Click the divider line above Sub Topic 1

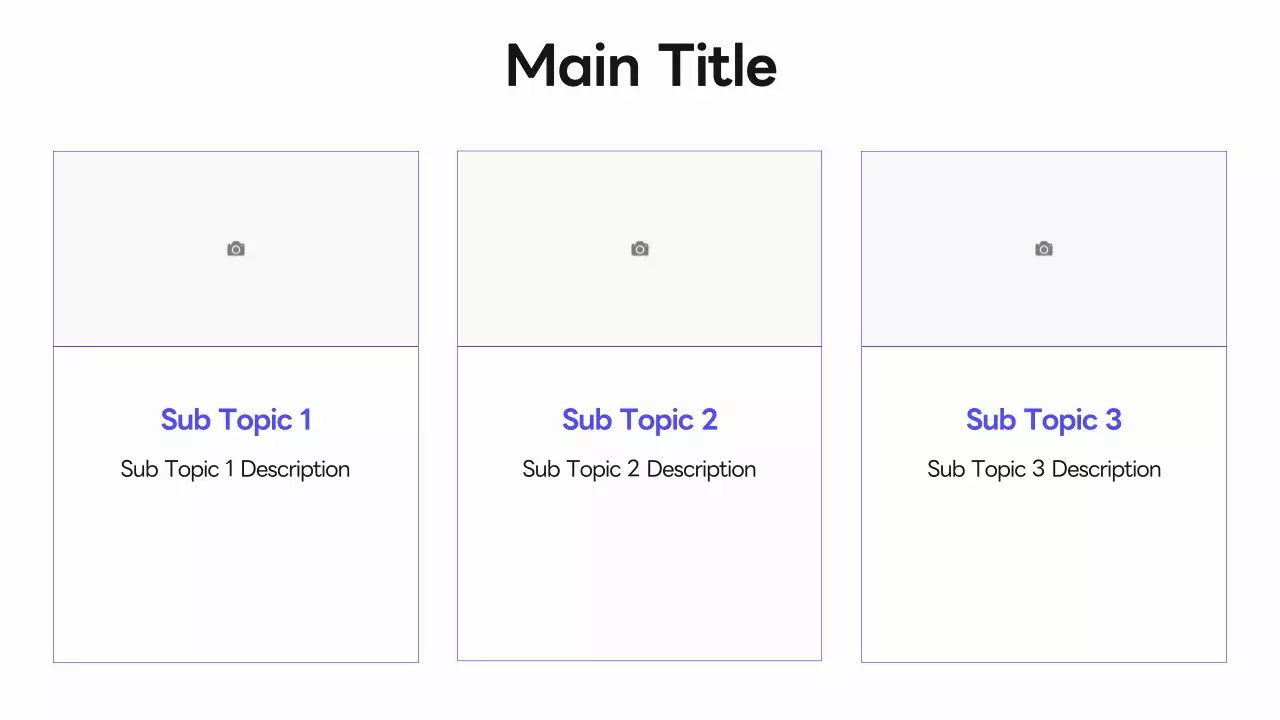pos(236,347)
